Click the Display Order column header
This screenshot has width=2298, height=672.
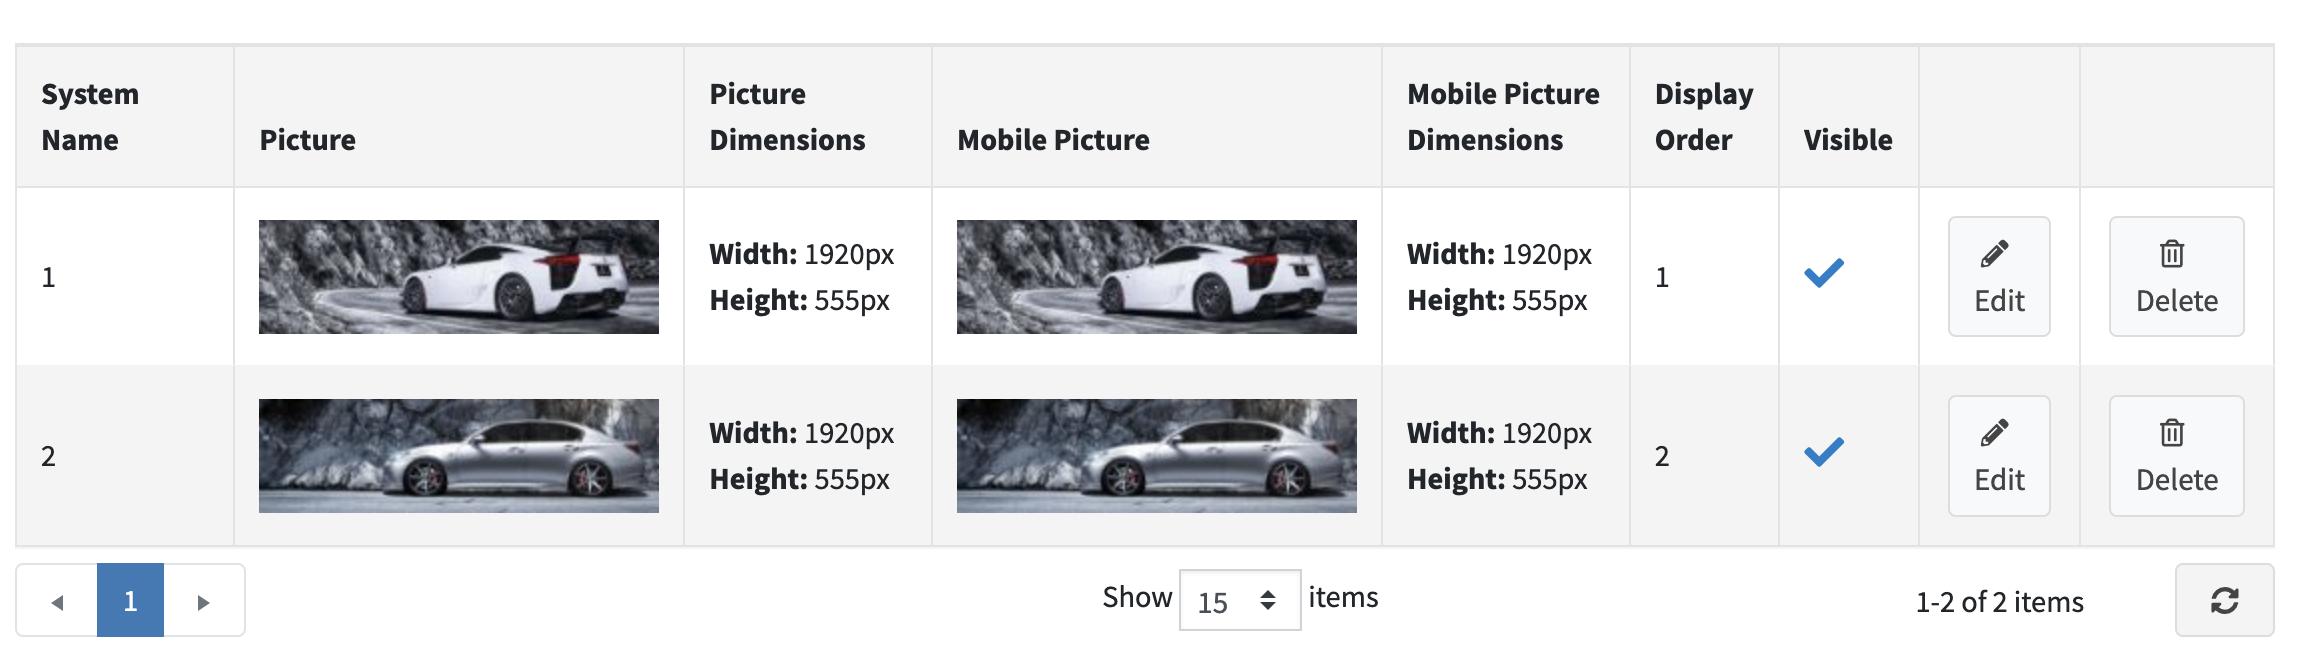(1703, 116)
